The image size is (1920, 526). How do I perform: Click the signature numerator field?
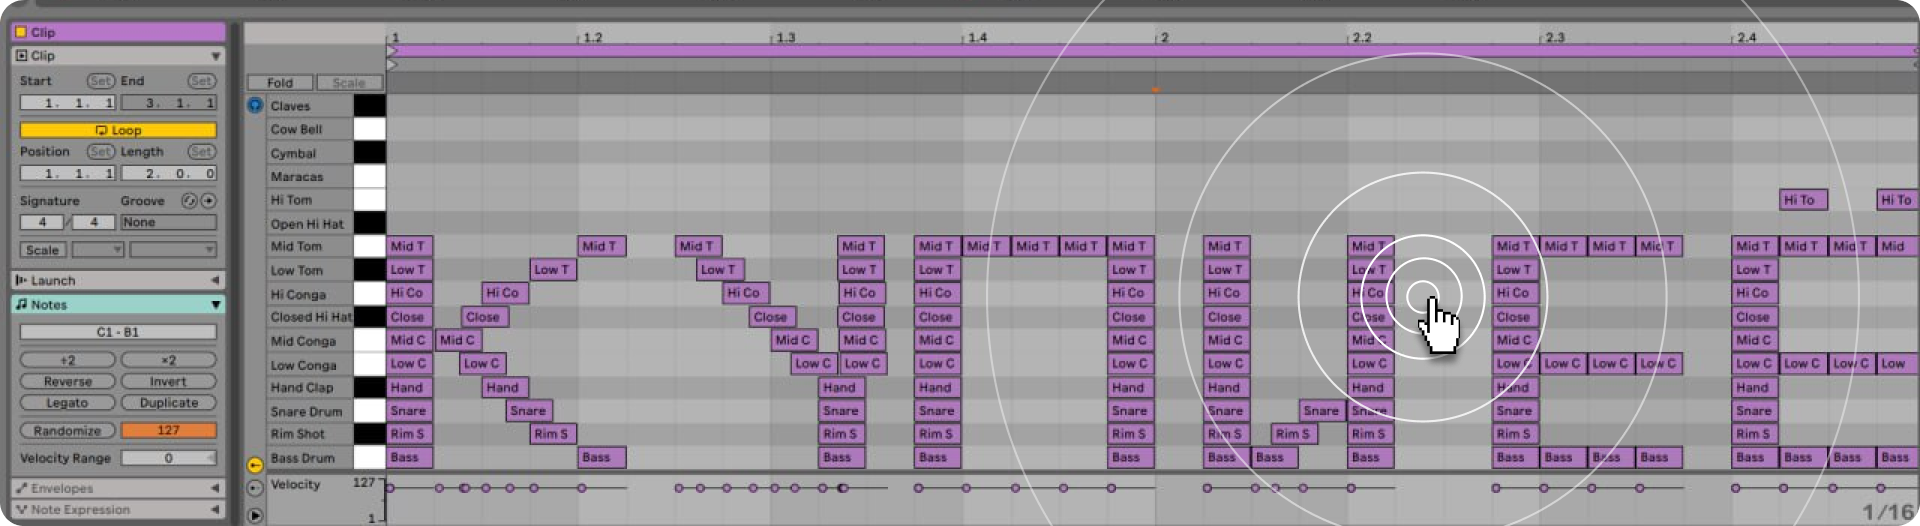pyautogui.click(x=42, y=223)
